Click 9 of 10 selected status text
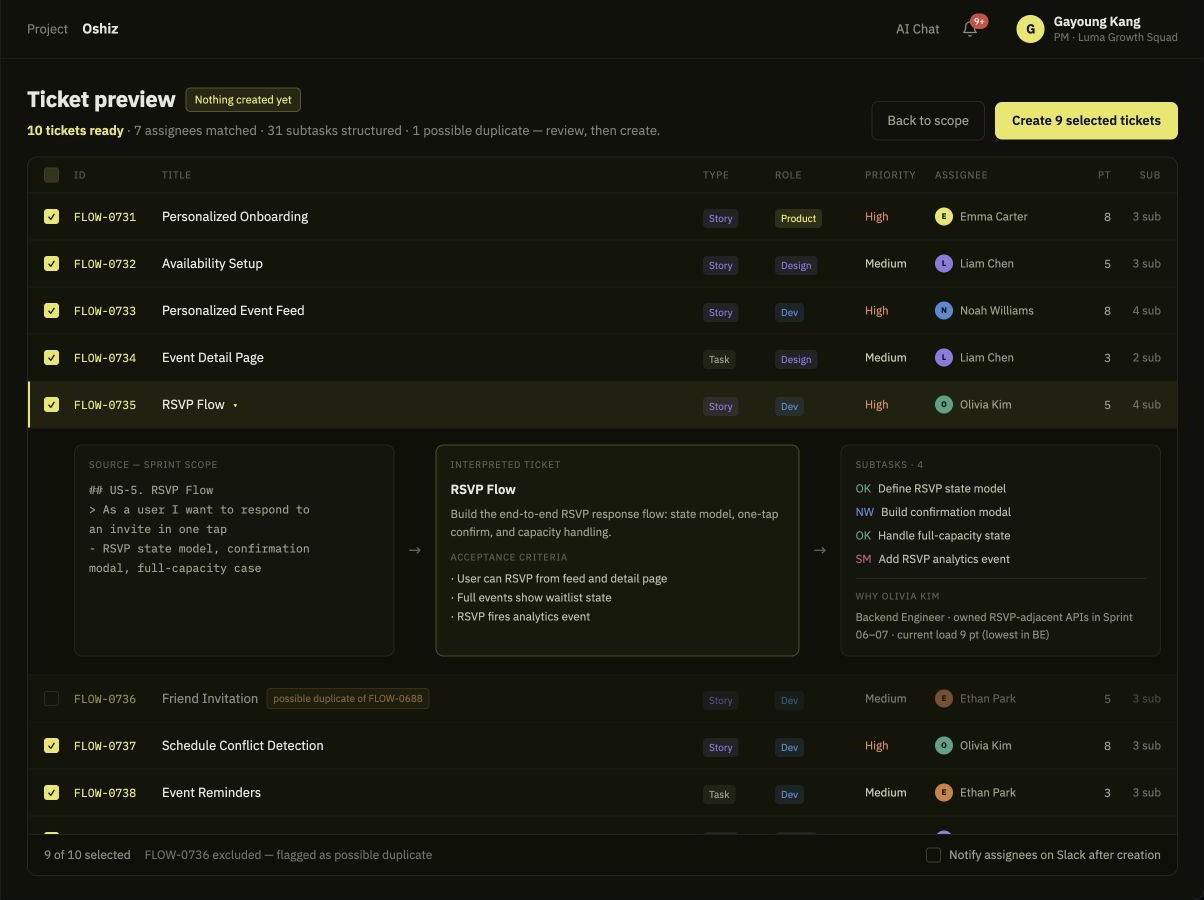This screenshot has height=900, width=1204. point(87,855)
